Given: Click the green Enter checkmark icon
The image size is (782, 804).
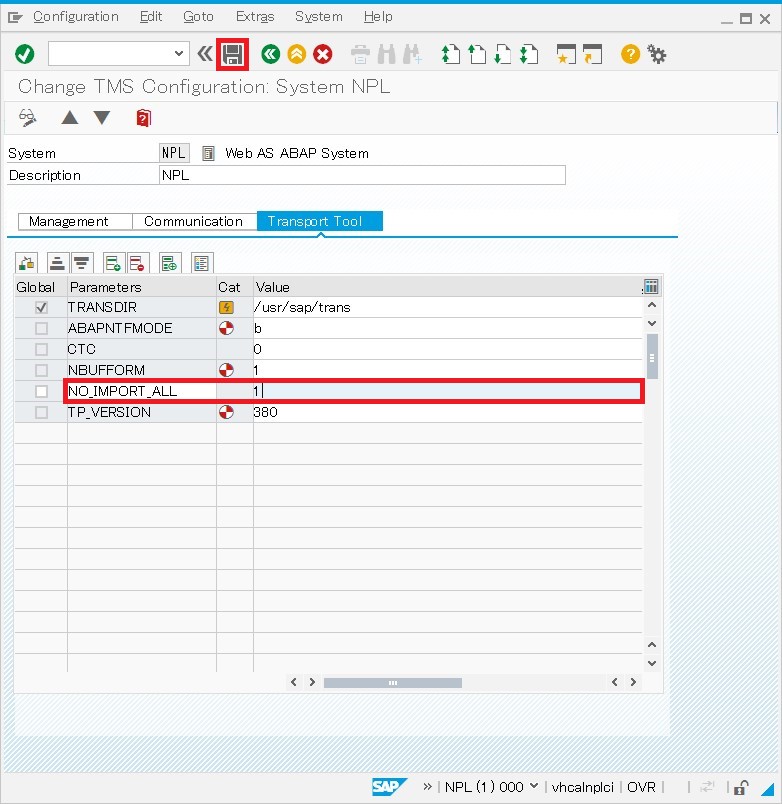Looking at the screenshot, I should click(25, 54).
